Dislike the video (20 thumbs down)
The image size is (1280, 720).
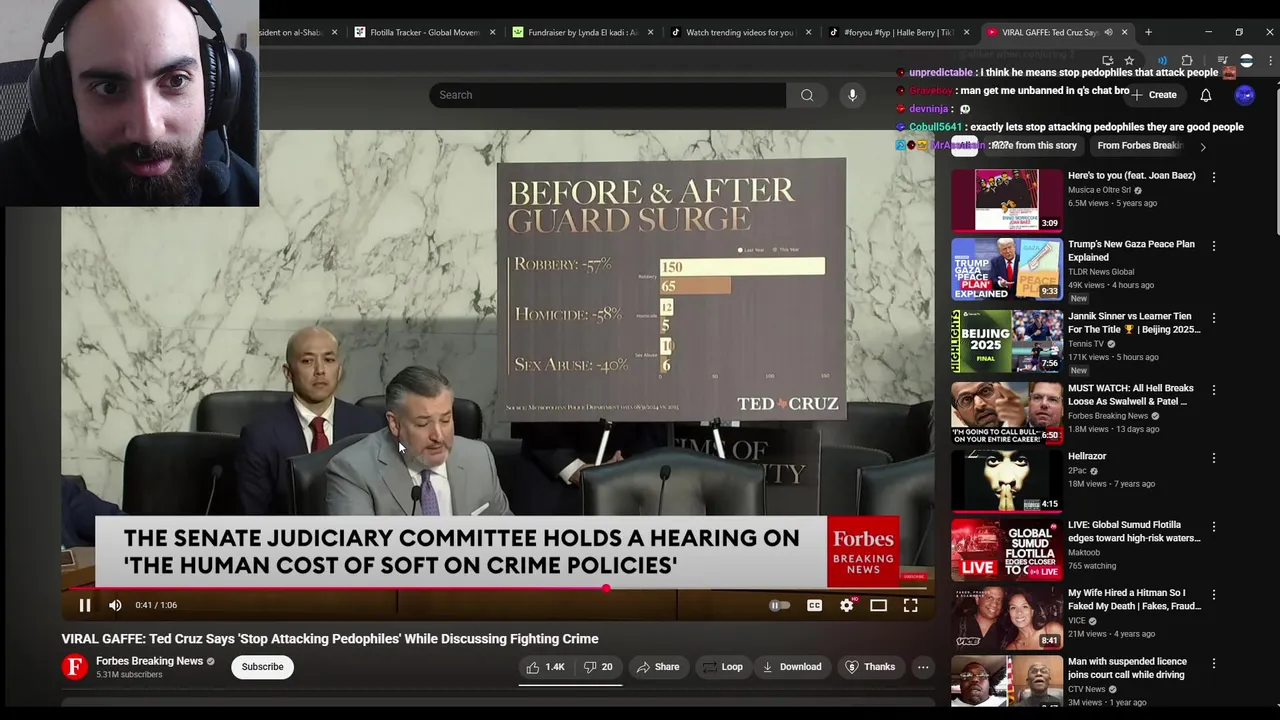tap(598, 667)
